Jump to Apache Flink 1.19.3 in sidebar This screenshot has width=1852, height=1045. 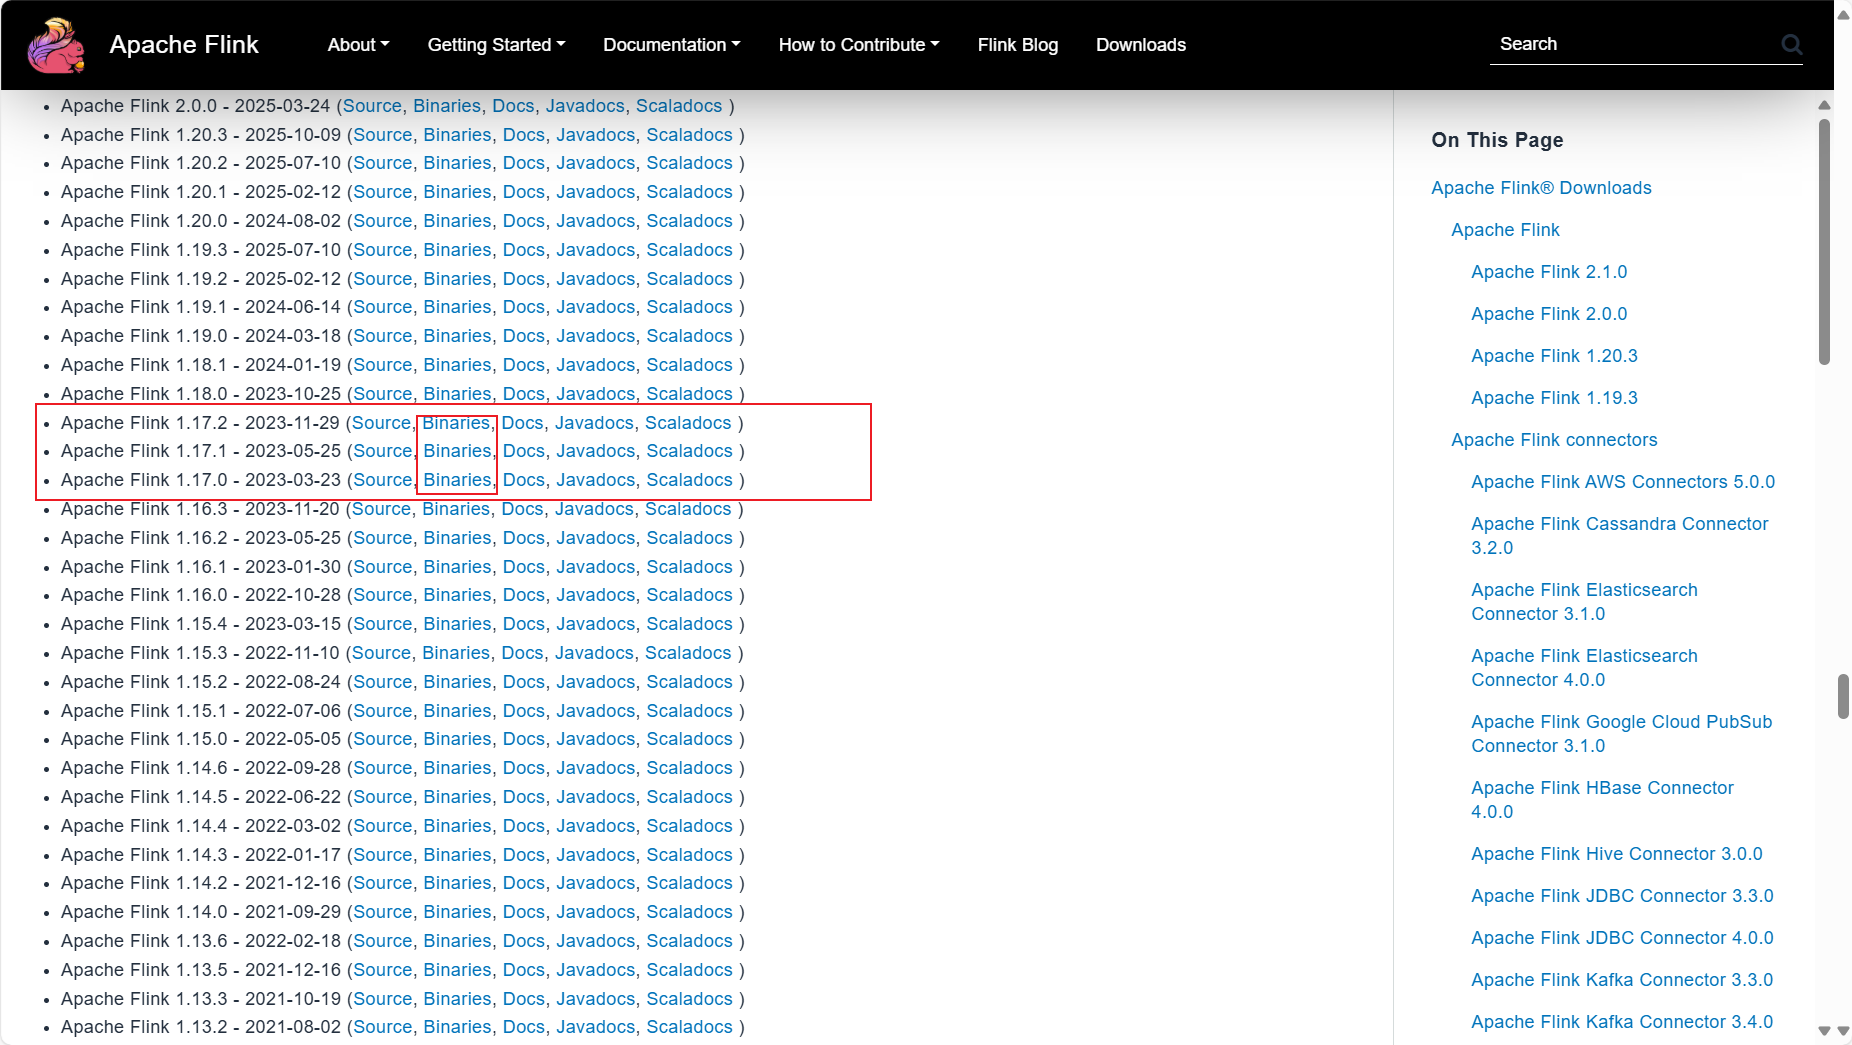(1554, 398)
